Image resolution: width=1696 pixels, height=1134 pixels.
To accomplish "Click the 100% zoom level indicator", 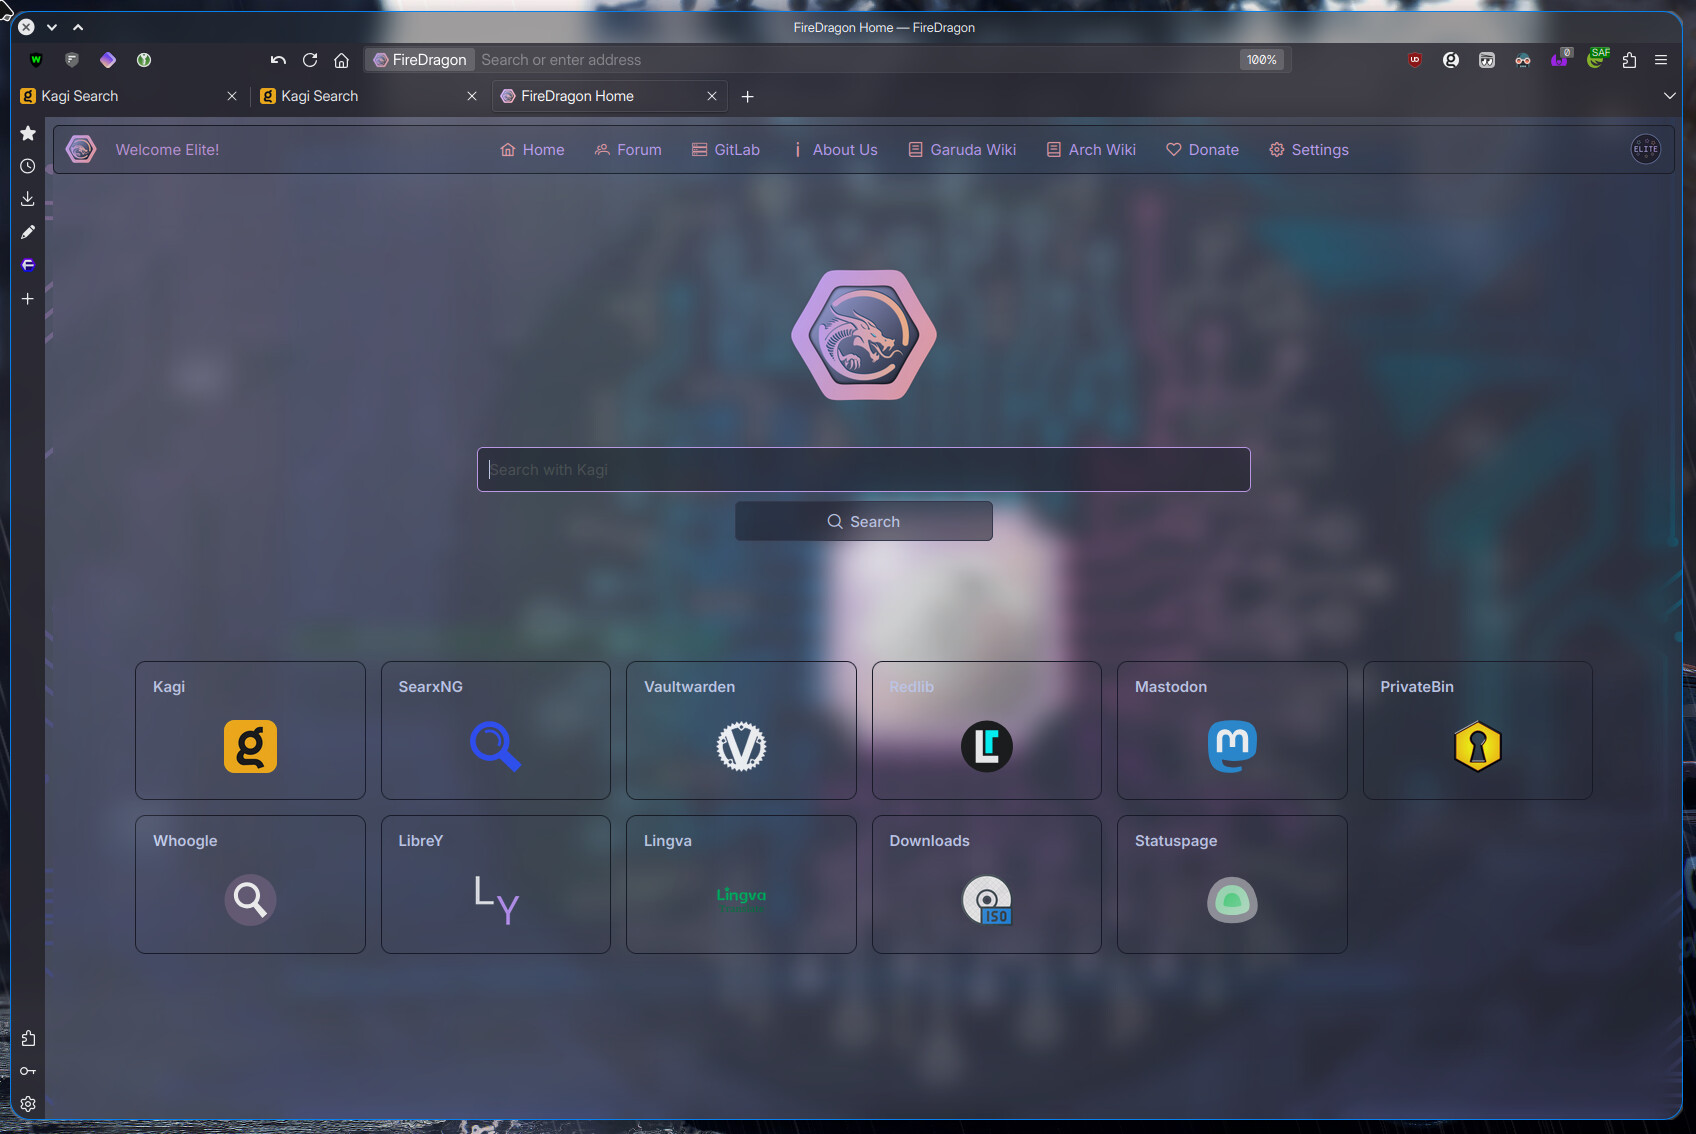I will pos(1261,60).
